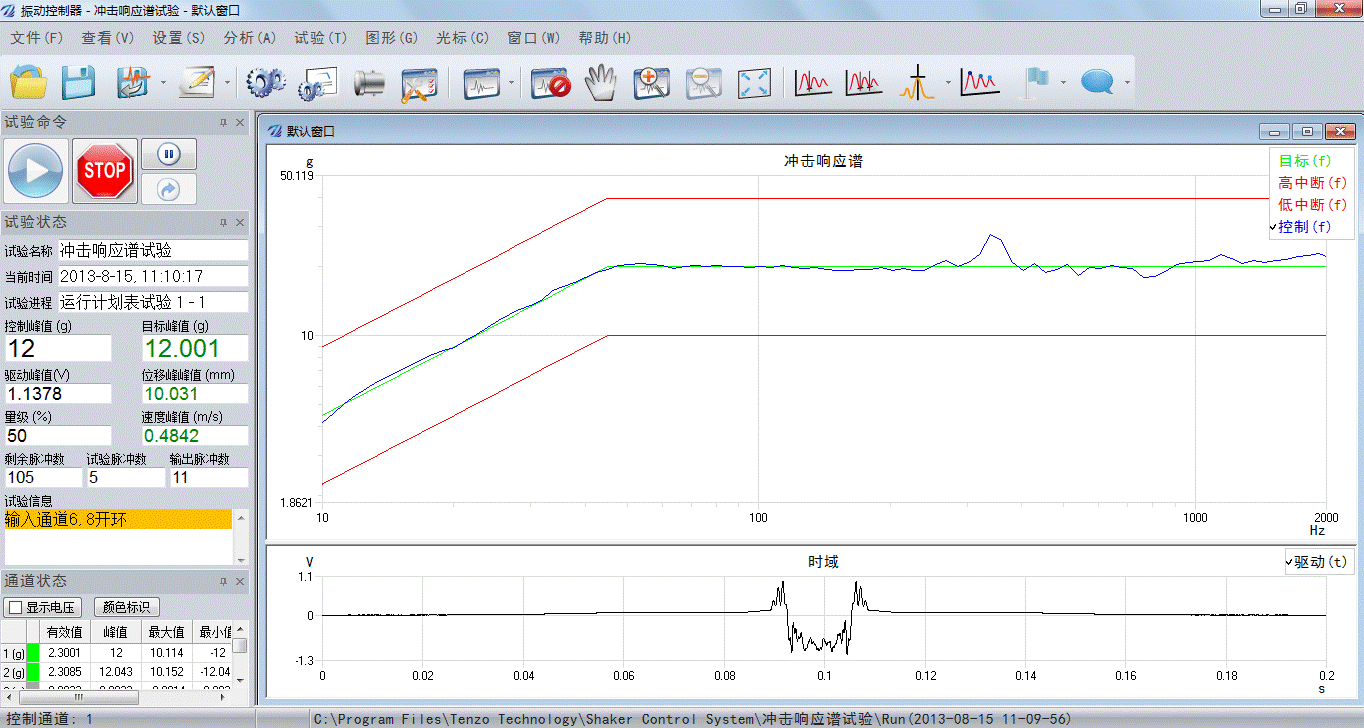The image size is (1364, 728).
Task: Click the 控制峰值 value 12
Action: pyautogui.click(x=58, y=348)
